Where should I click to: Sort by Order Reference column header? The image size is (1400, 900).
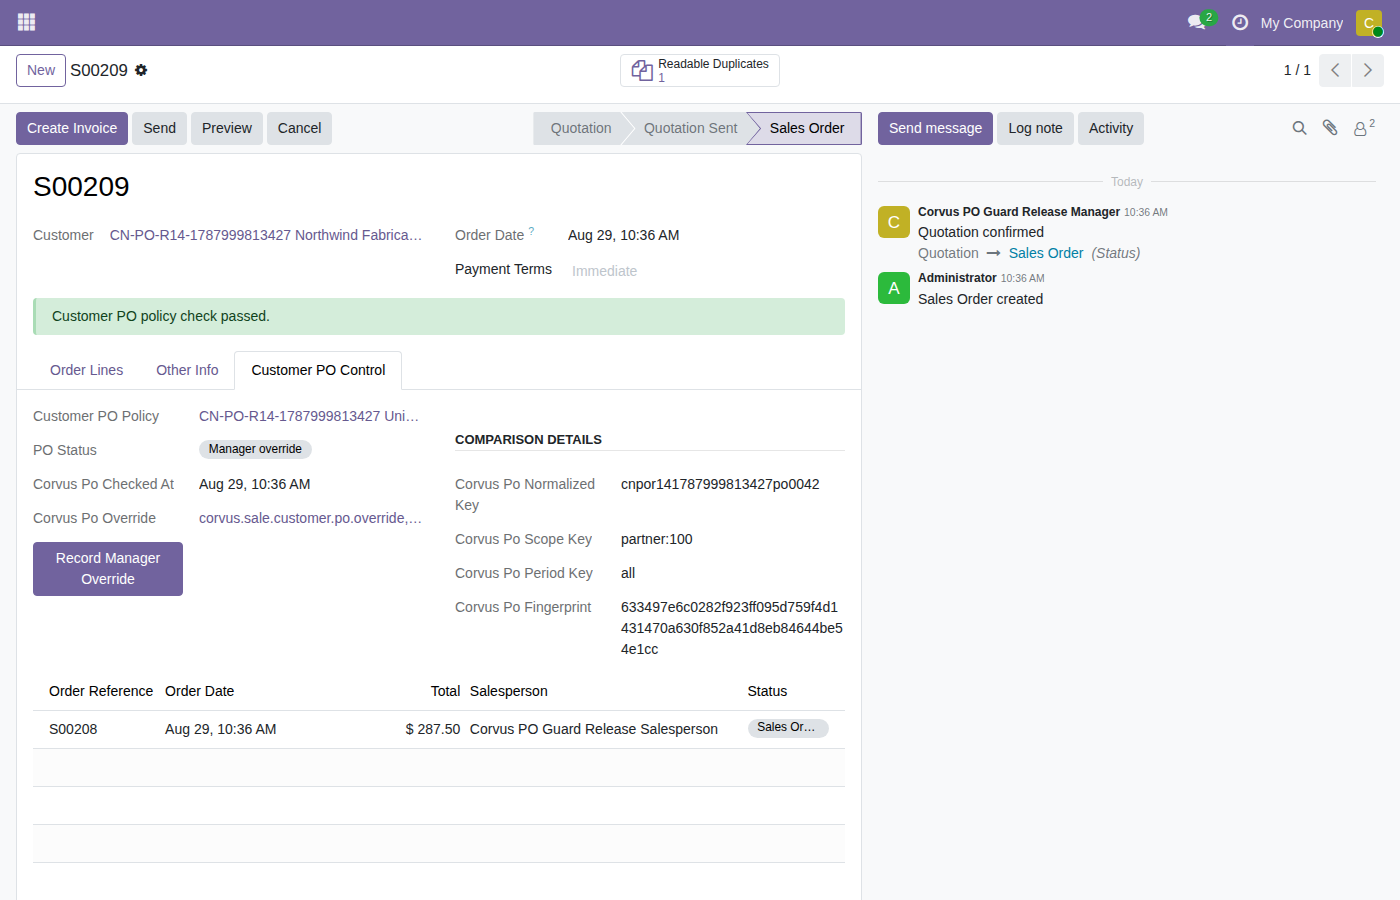point(101,691)
